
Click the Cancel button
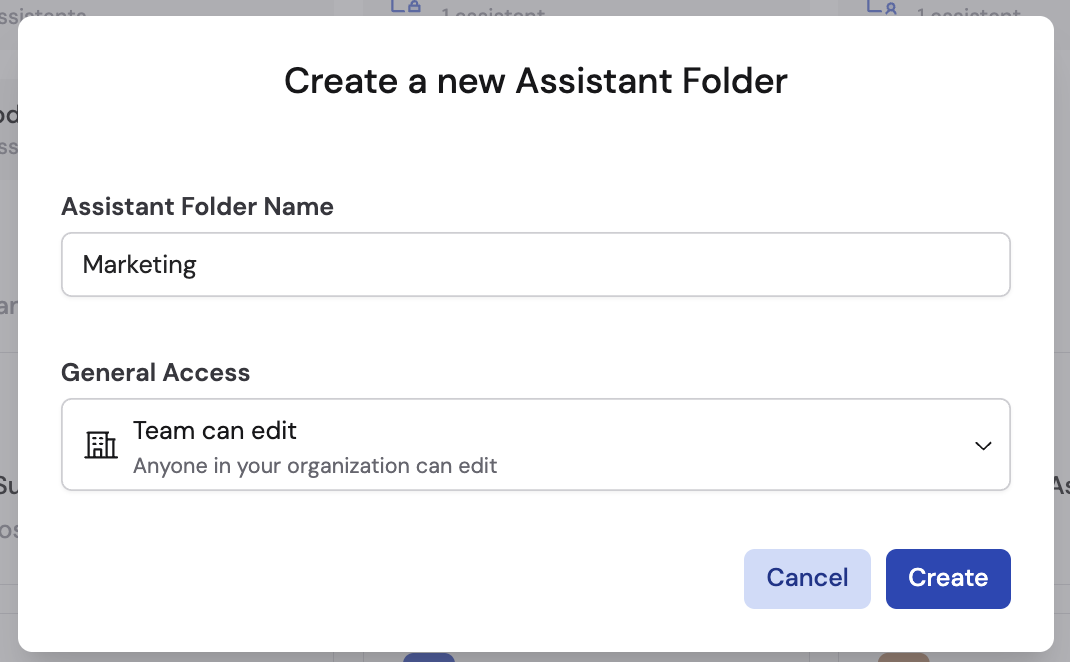[807, 578]
